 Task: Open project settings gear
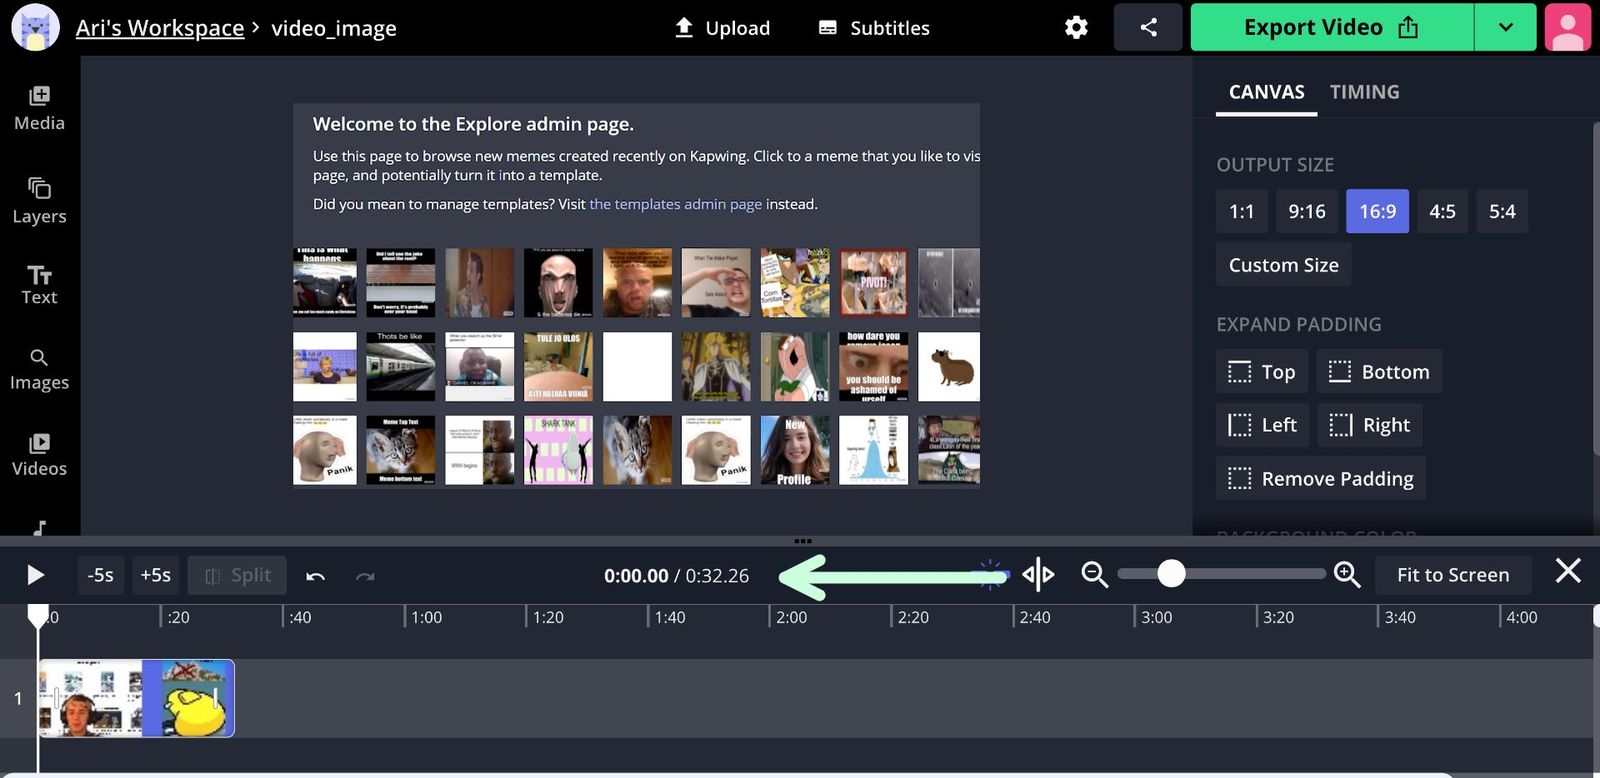pos(1076,28)
